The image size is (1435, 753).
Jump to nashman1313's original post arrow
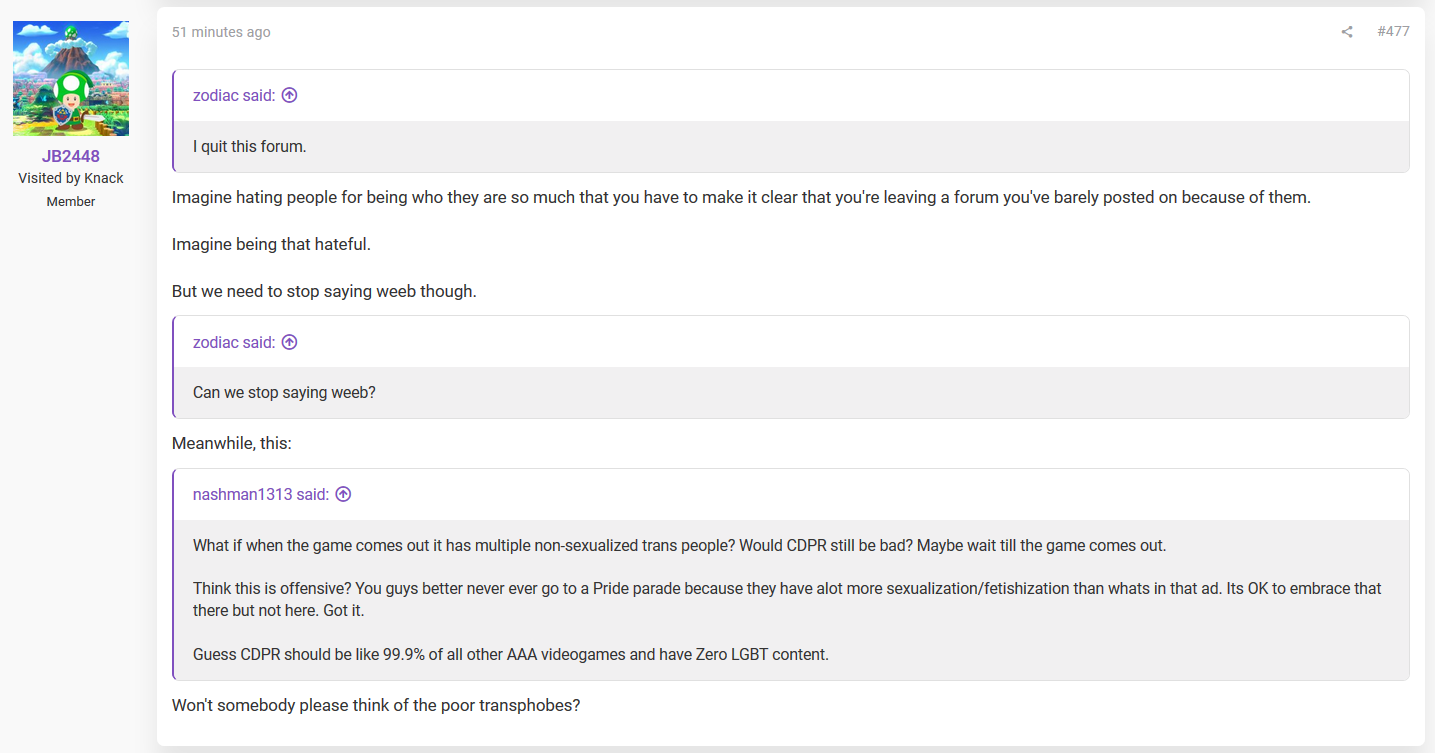(343, 494)
